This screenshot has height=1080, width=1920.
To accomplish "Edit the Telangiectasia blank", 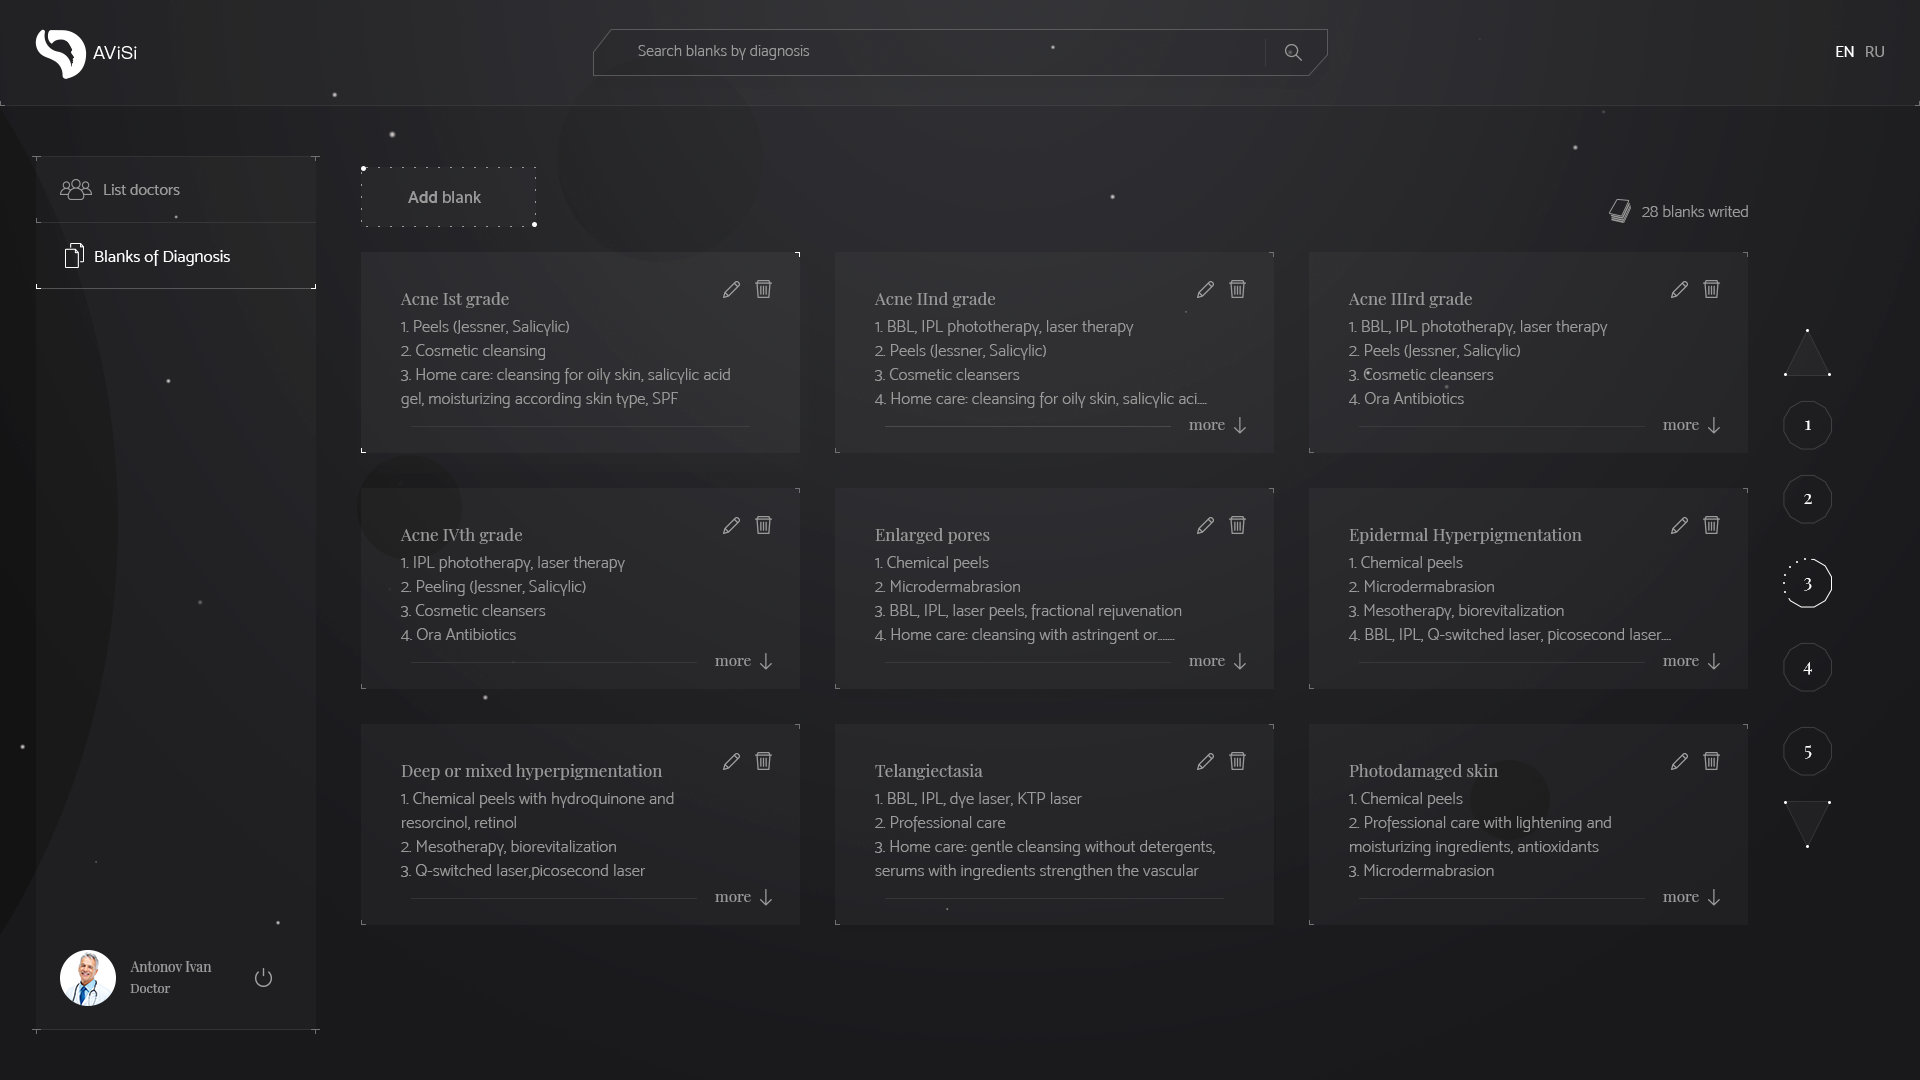I will click(x=1205, y=761).
